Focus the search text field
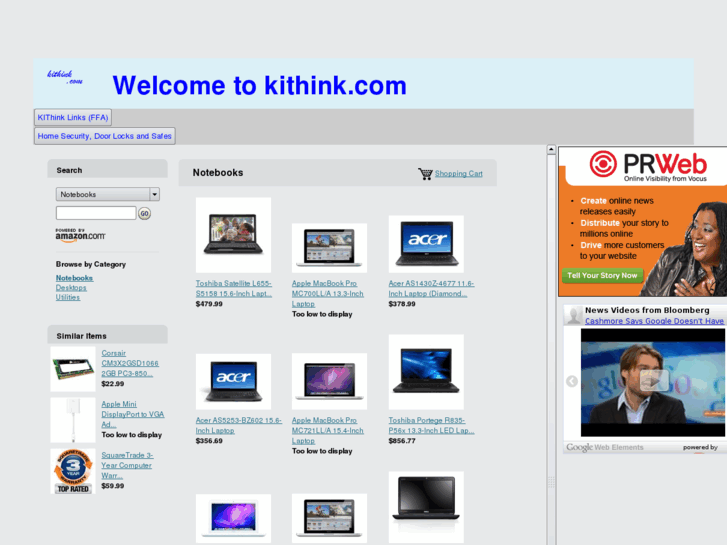727x545 pixels. click(x=96, y=213)
